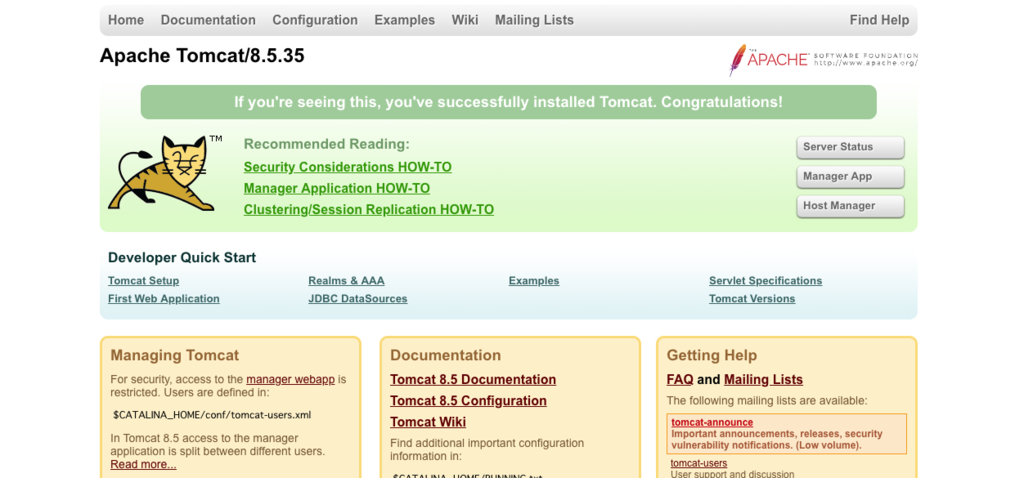Image resolution: width=1024 pixels, height=478 pixels.
Task: Open Examples in the top navigation bar
Action: click(404, 20)
